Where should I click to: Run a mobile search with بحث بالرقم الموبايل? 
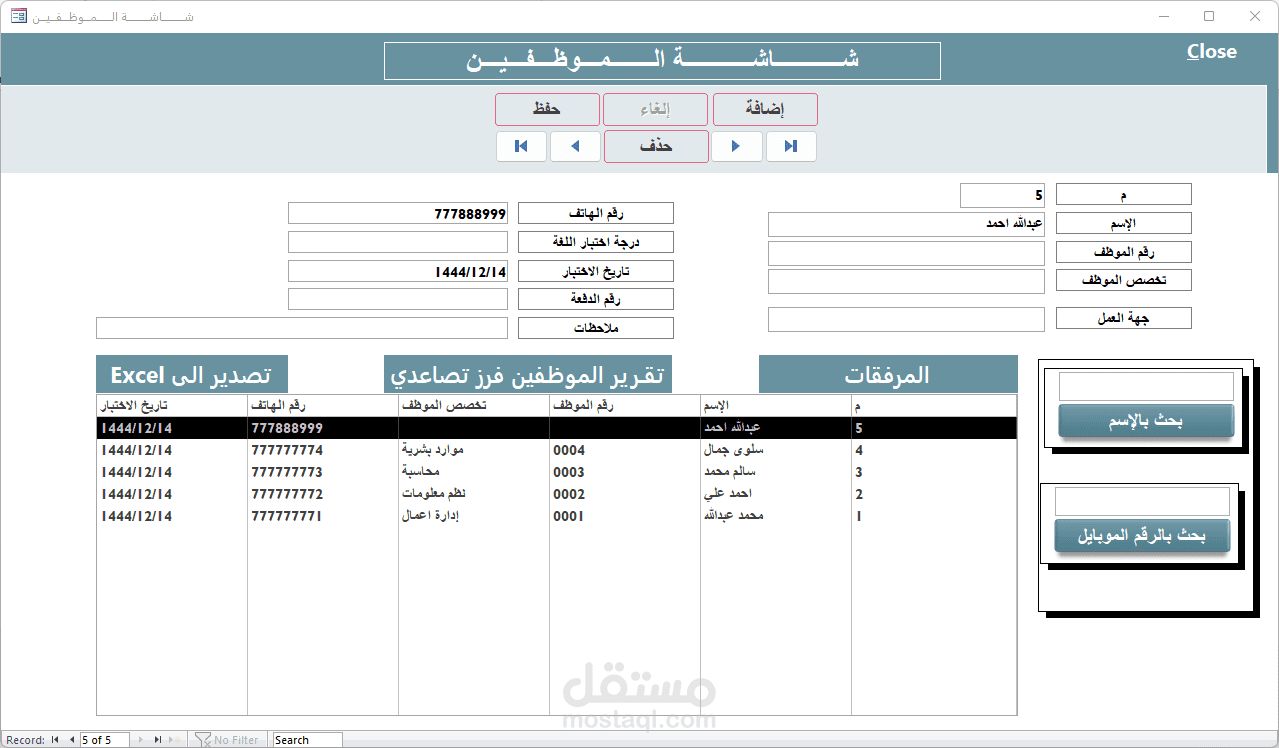click(1141, 535)
